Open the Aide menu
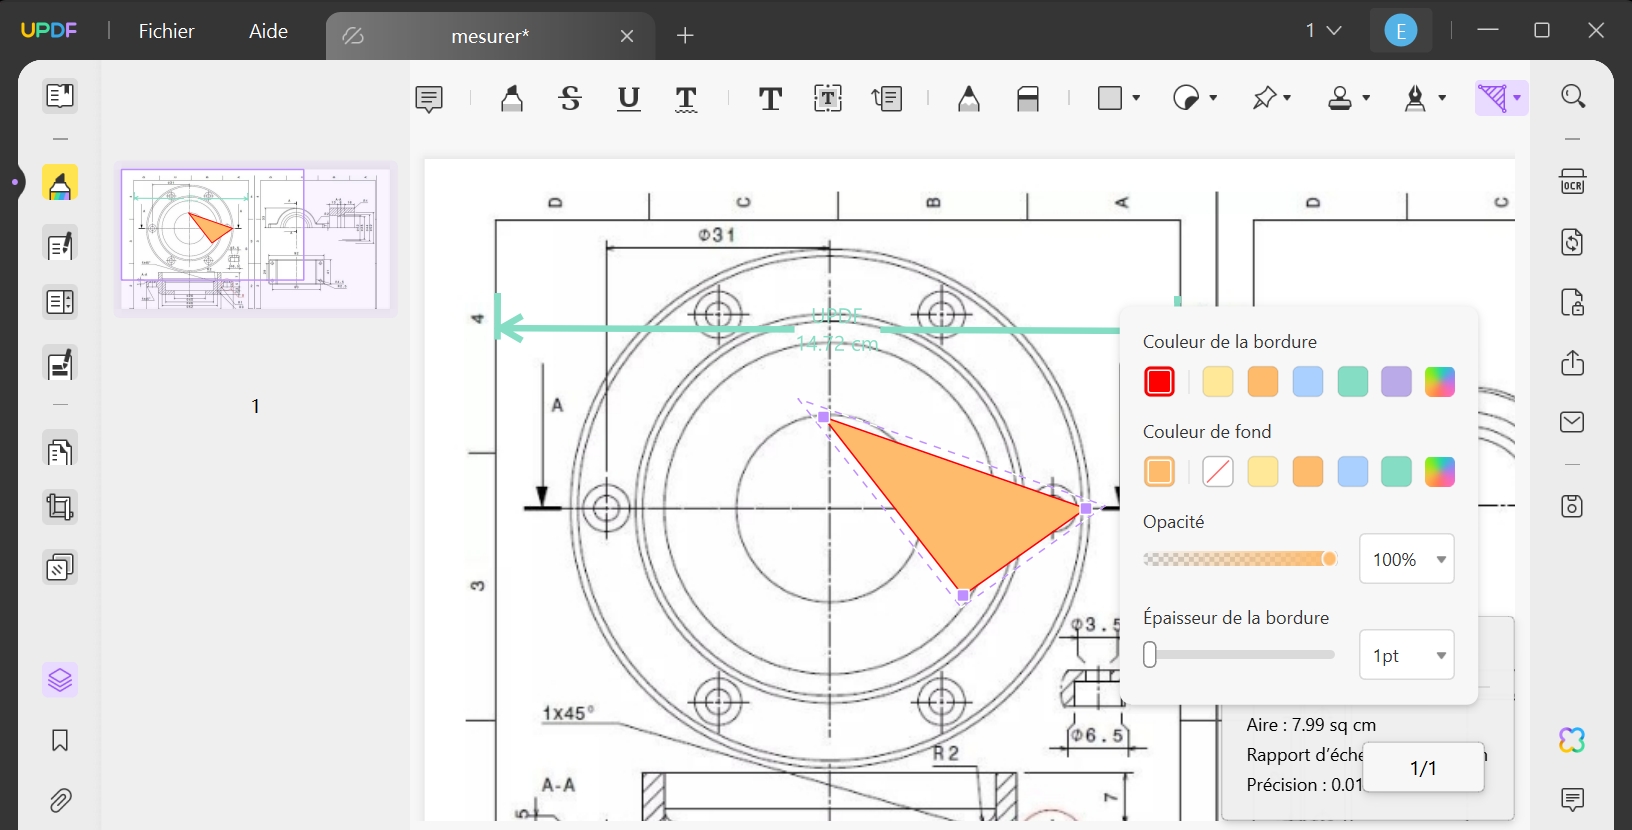1632x830 pixels. click(x=268, y=31)
